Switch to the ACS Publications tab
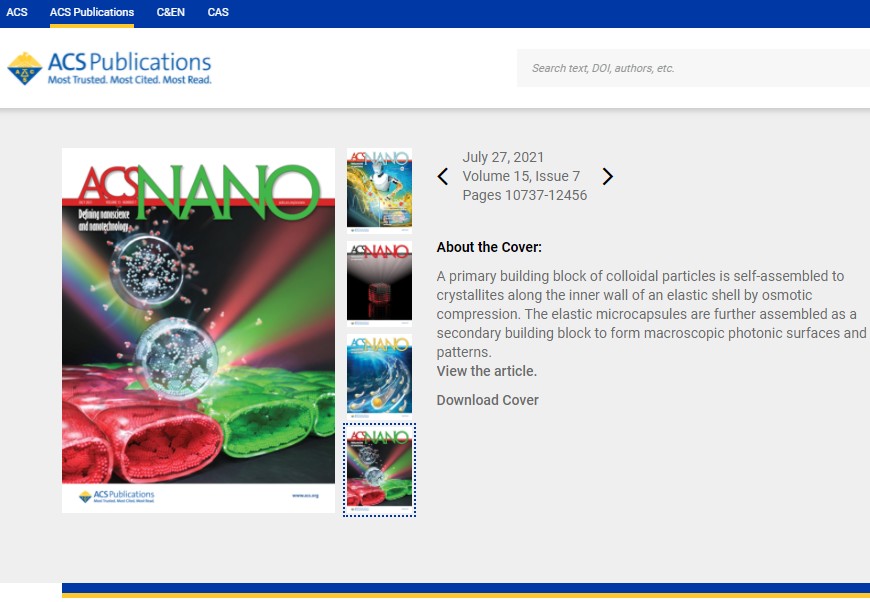Screen dimensions: 870x602 pos(92,12)
